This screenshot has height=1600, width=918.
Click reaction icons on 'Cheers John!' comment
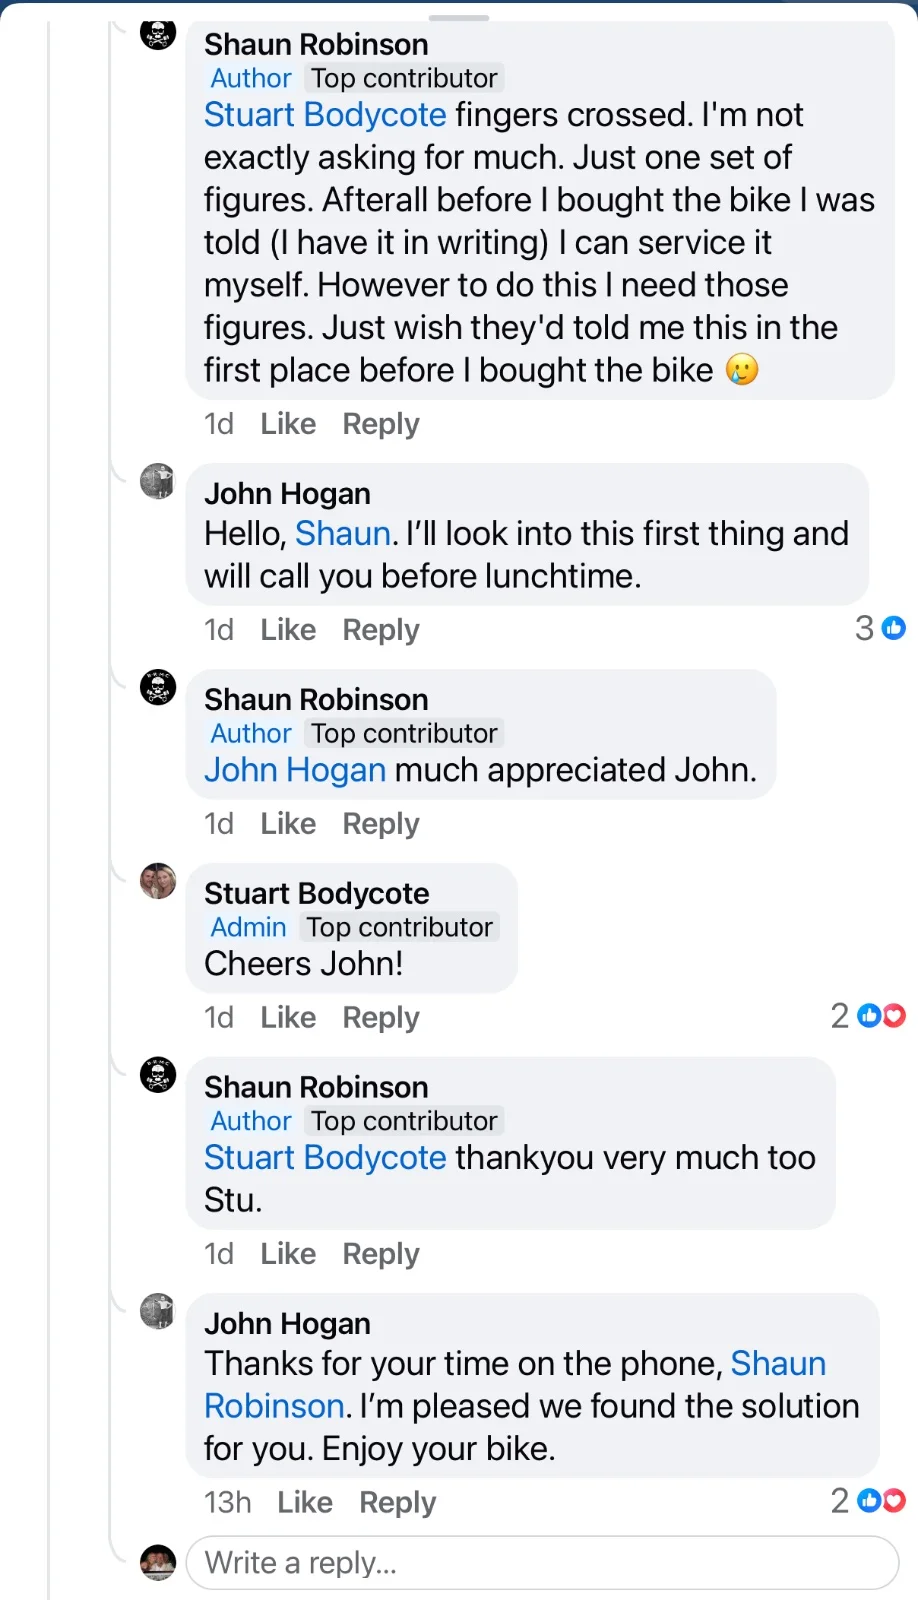click(x=881, y=1016)
